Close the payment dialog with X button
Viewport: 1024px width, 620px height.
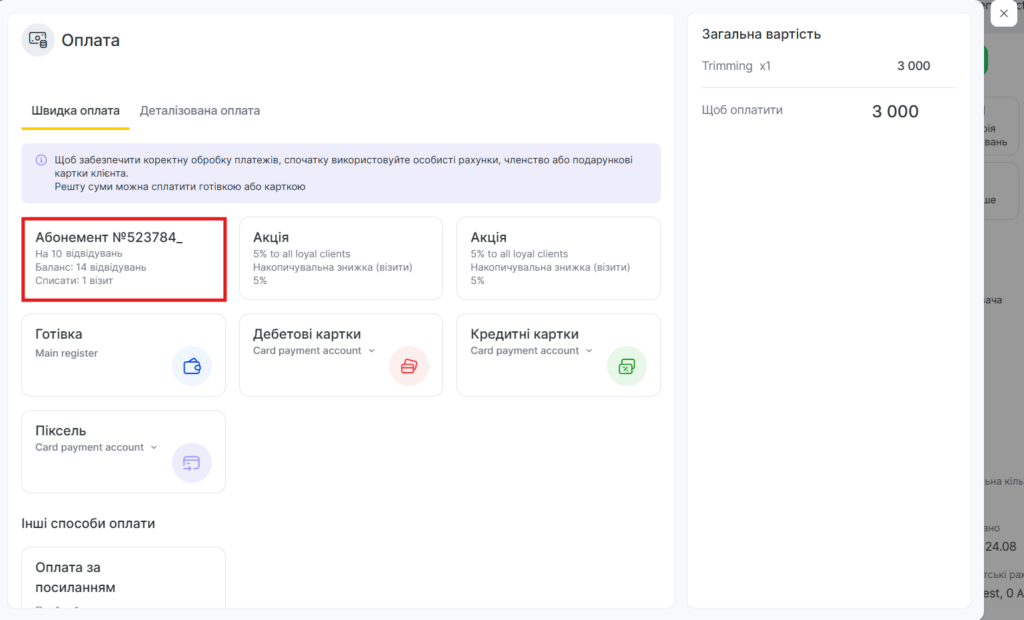[1003, 14]
